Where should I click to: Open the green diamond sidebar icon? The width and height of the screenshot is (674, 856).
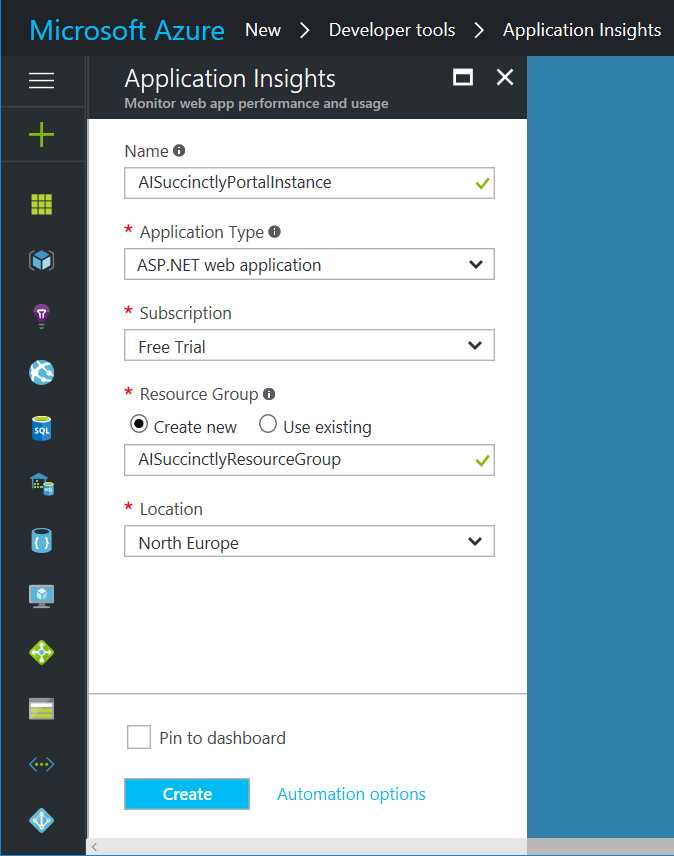(43, 651)
